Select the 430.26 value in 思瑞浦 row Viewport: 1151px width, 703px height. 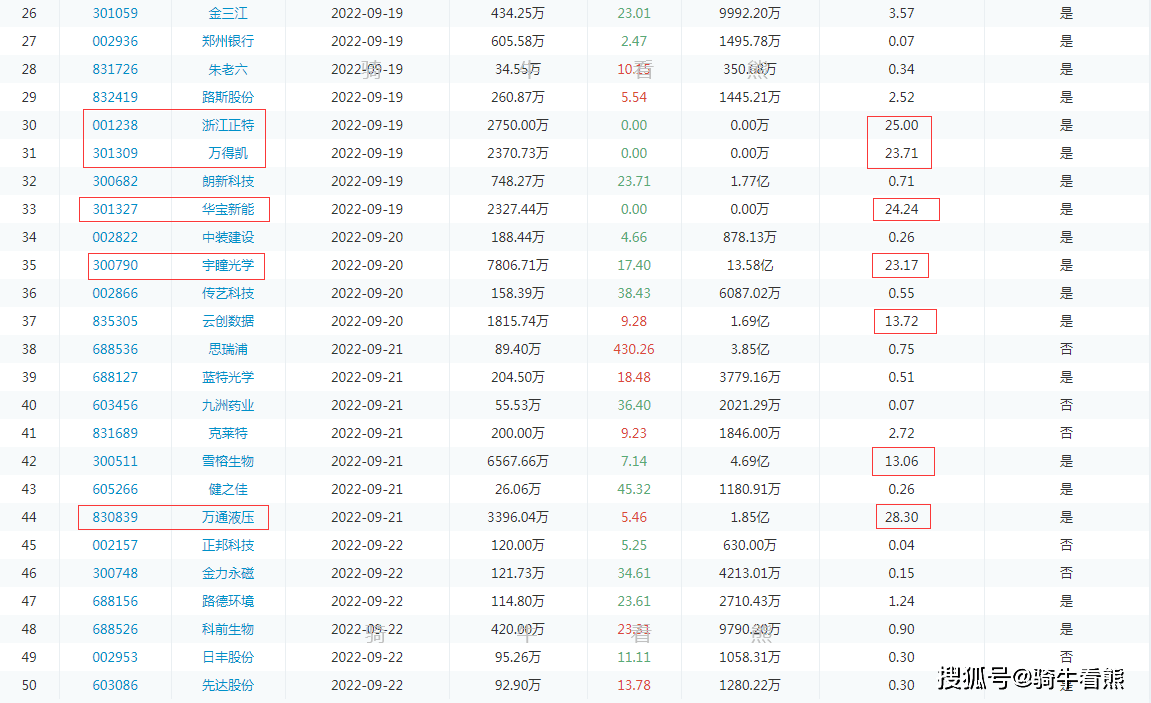pos(633,349)
